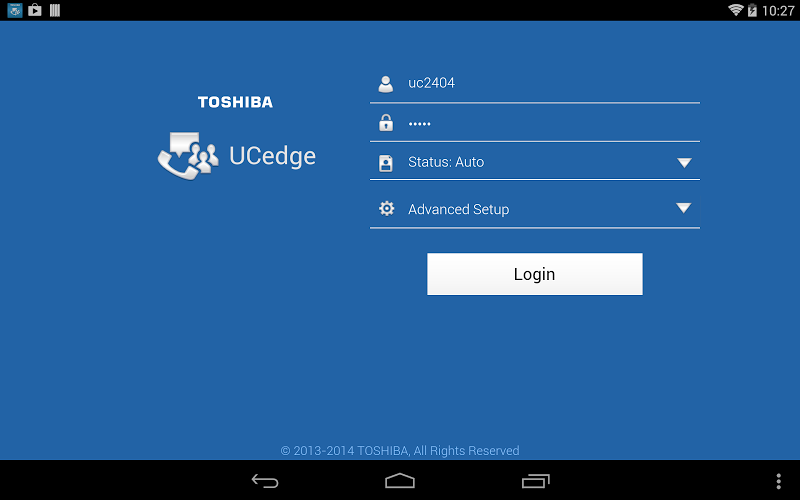Click the 2013-2014 TOSHIBA copyright text

click(x=400, y=451)
